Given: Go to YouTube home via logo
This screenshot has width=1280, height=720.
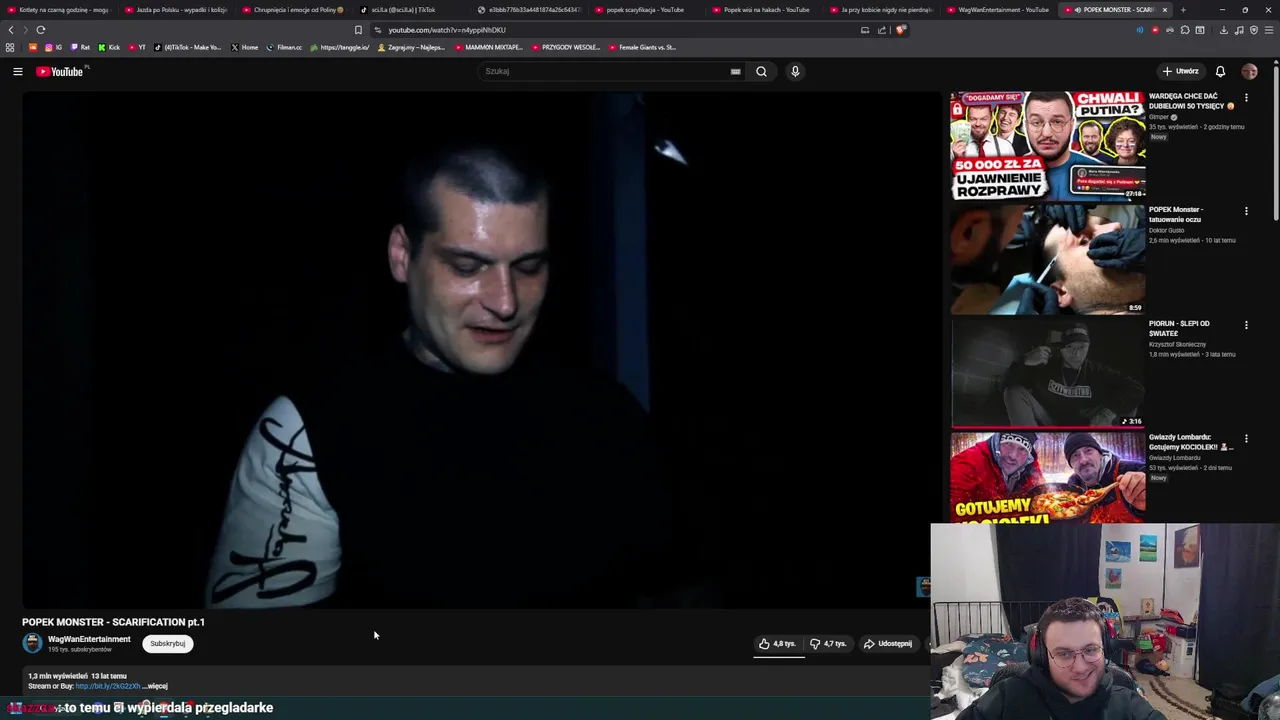Looking at the screenshot, I should click(x=60, y=71).
